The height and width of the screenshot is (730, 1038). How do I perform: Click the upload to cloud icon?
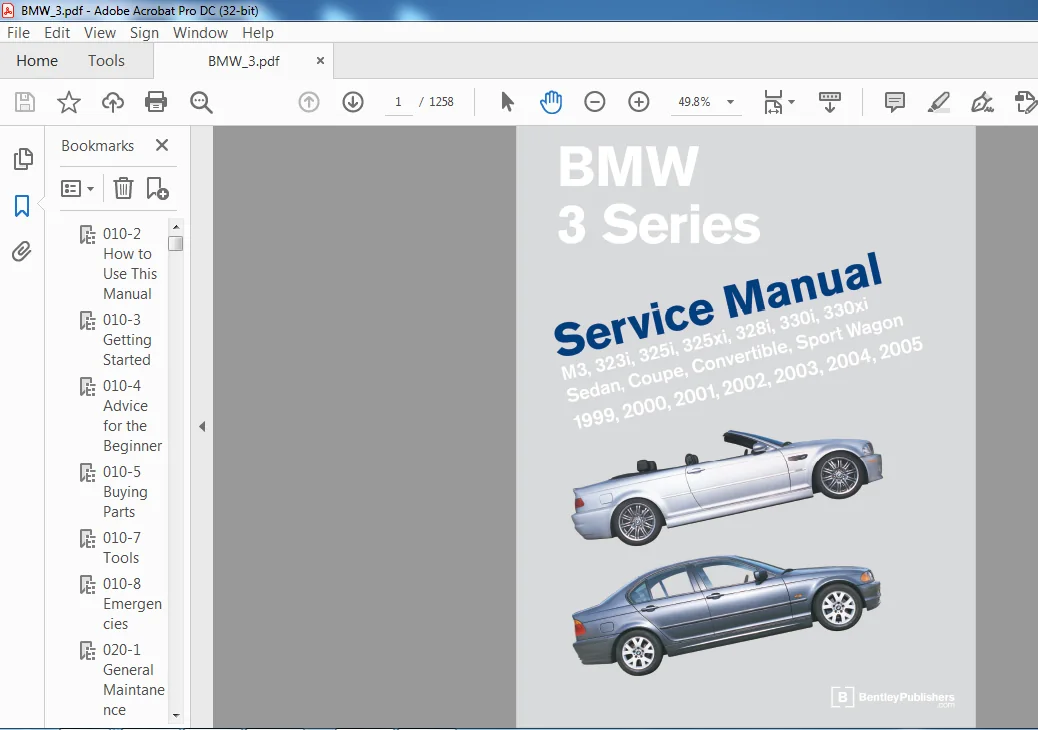coord(113,102)
